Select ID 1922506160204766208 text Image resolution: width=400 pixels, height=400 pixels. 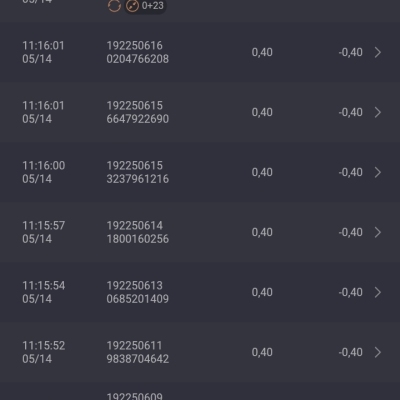pyautogui.click(x=138, y=52)
